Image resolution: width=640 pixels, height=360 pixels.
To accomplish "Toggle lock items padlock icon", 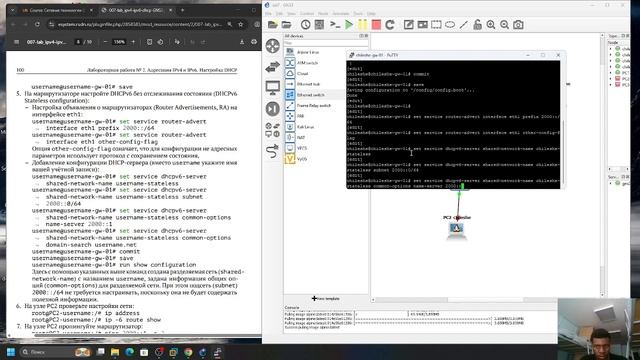I will [x=477, y=25].
